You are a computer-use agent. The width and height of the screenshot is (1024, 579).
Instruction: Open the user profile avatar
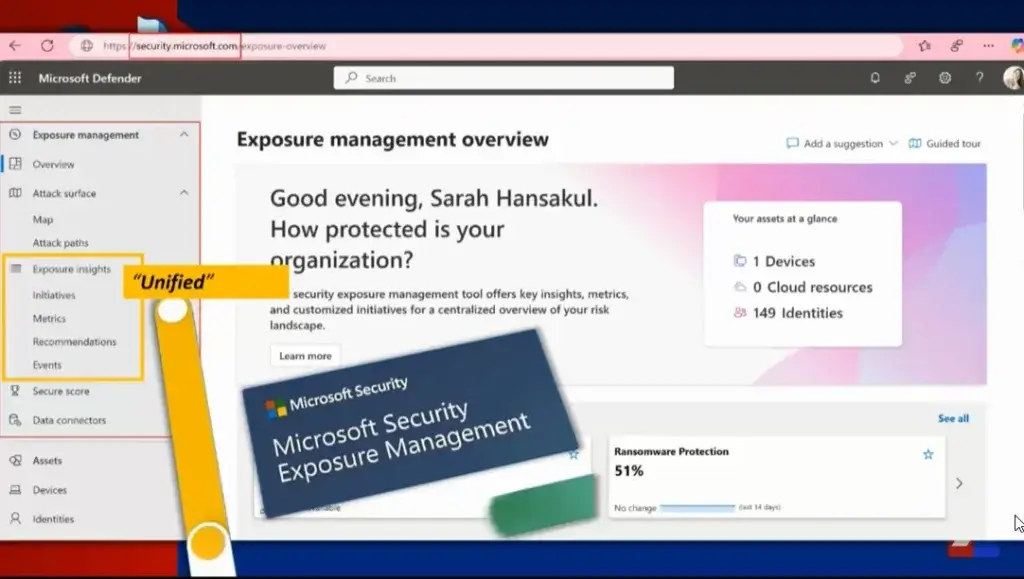click(1013, 78)
